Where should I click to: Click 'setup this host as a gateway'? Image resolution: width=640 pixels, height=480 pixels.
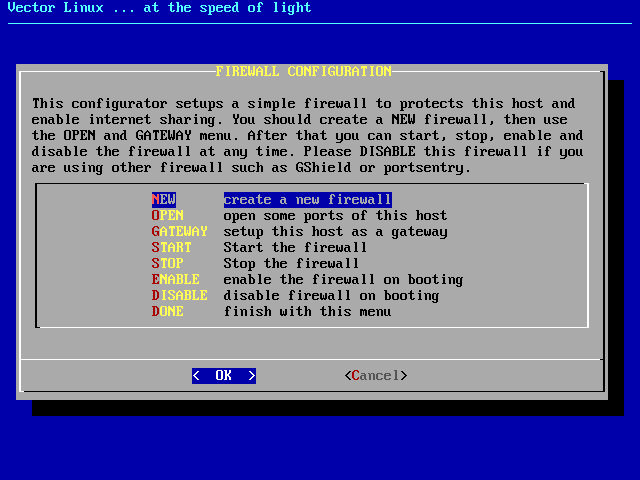point(335,232)
